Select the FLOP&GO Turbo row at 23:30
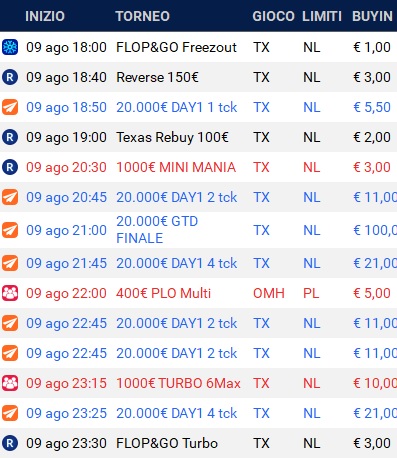This screenshot has width=397, height=458. pos(198,443)
